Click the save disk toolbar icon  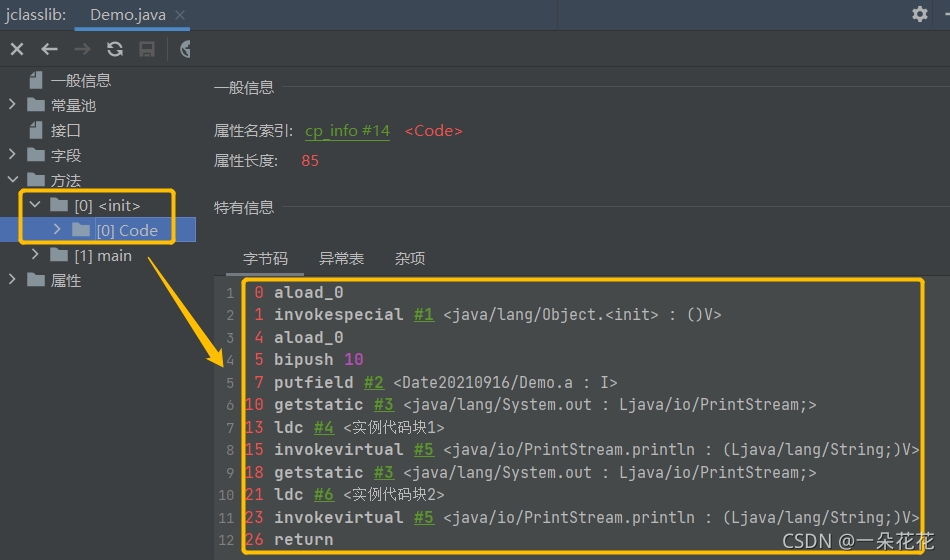point(147,49)
